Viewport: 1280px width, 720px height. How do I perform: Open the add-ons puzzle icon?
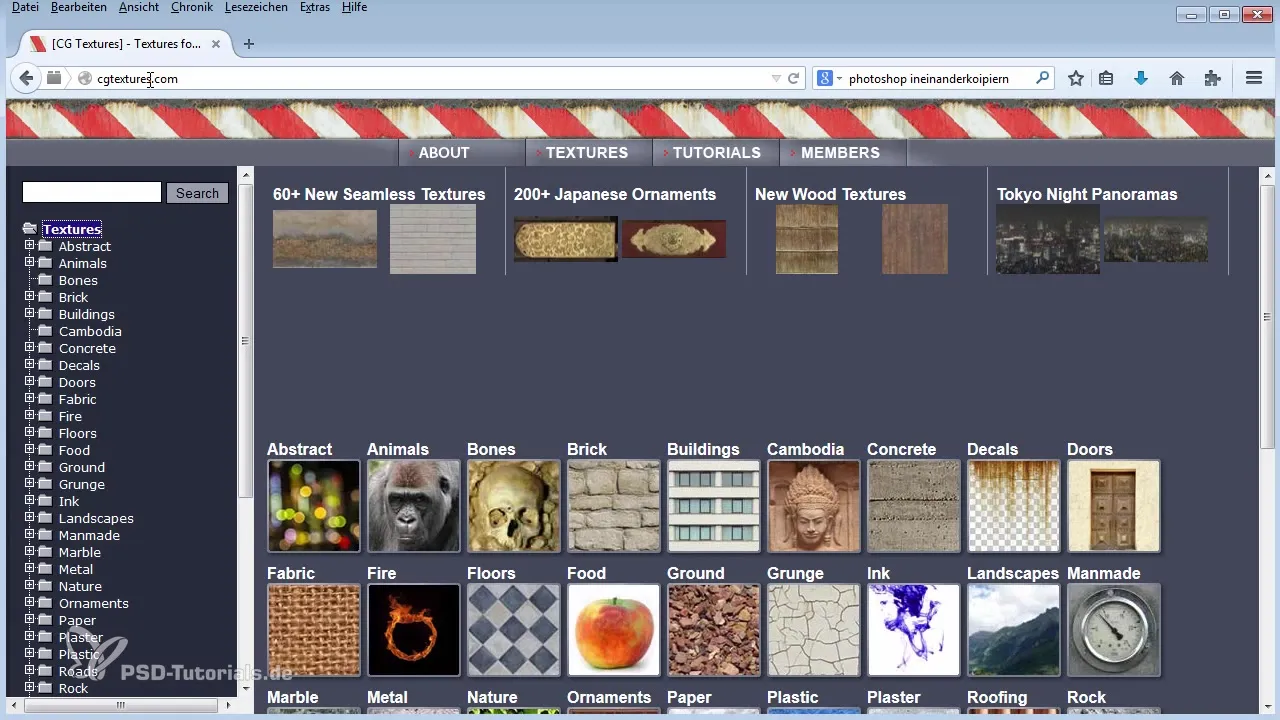pos(1212,78)
